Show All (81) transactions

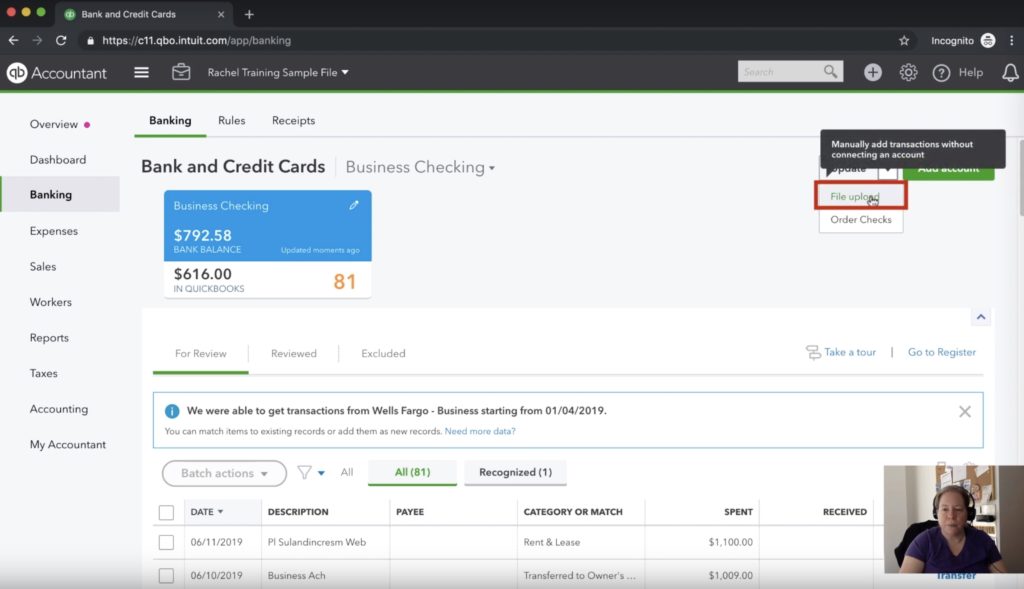(x=412, y=472)
